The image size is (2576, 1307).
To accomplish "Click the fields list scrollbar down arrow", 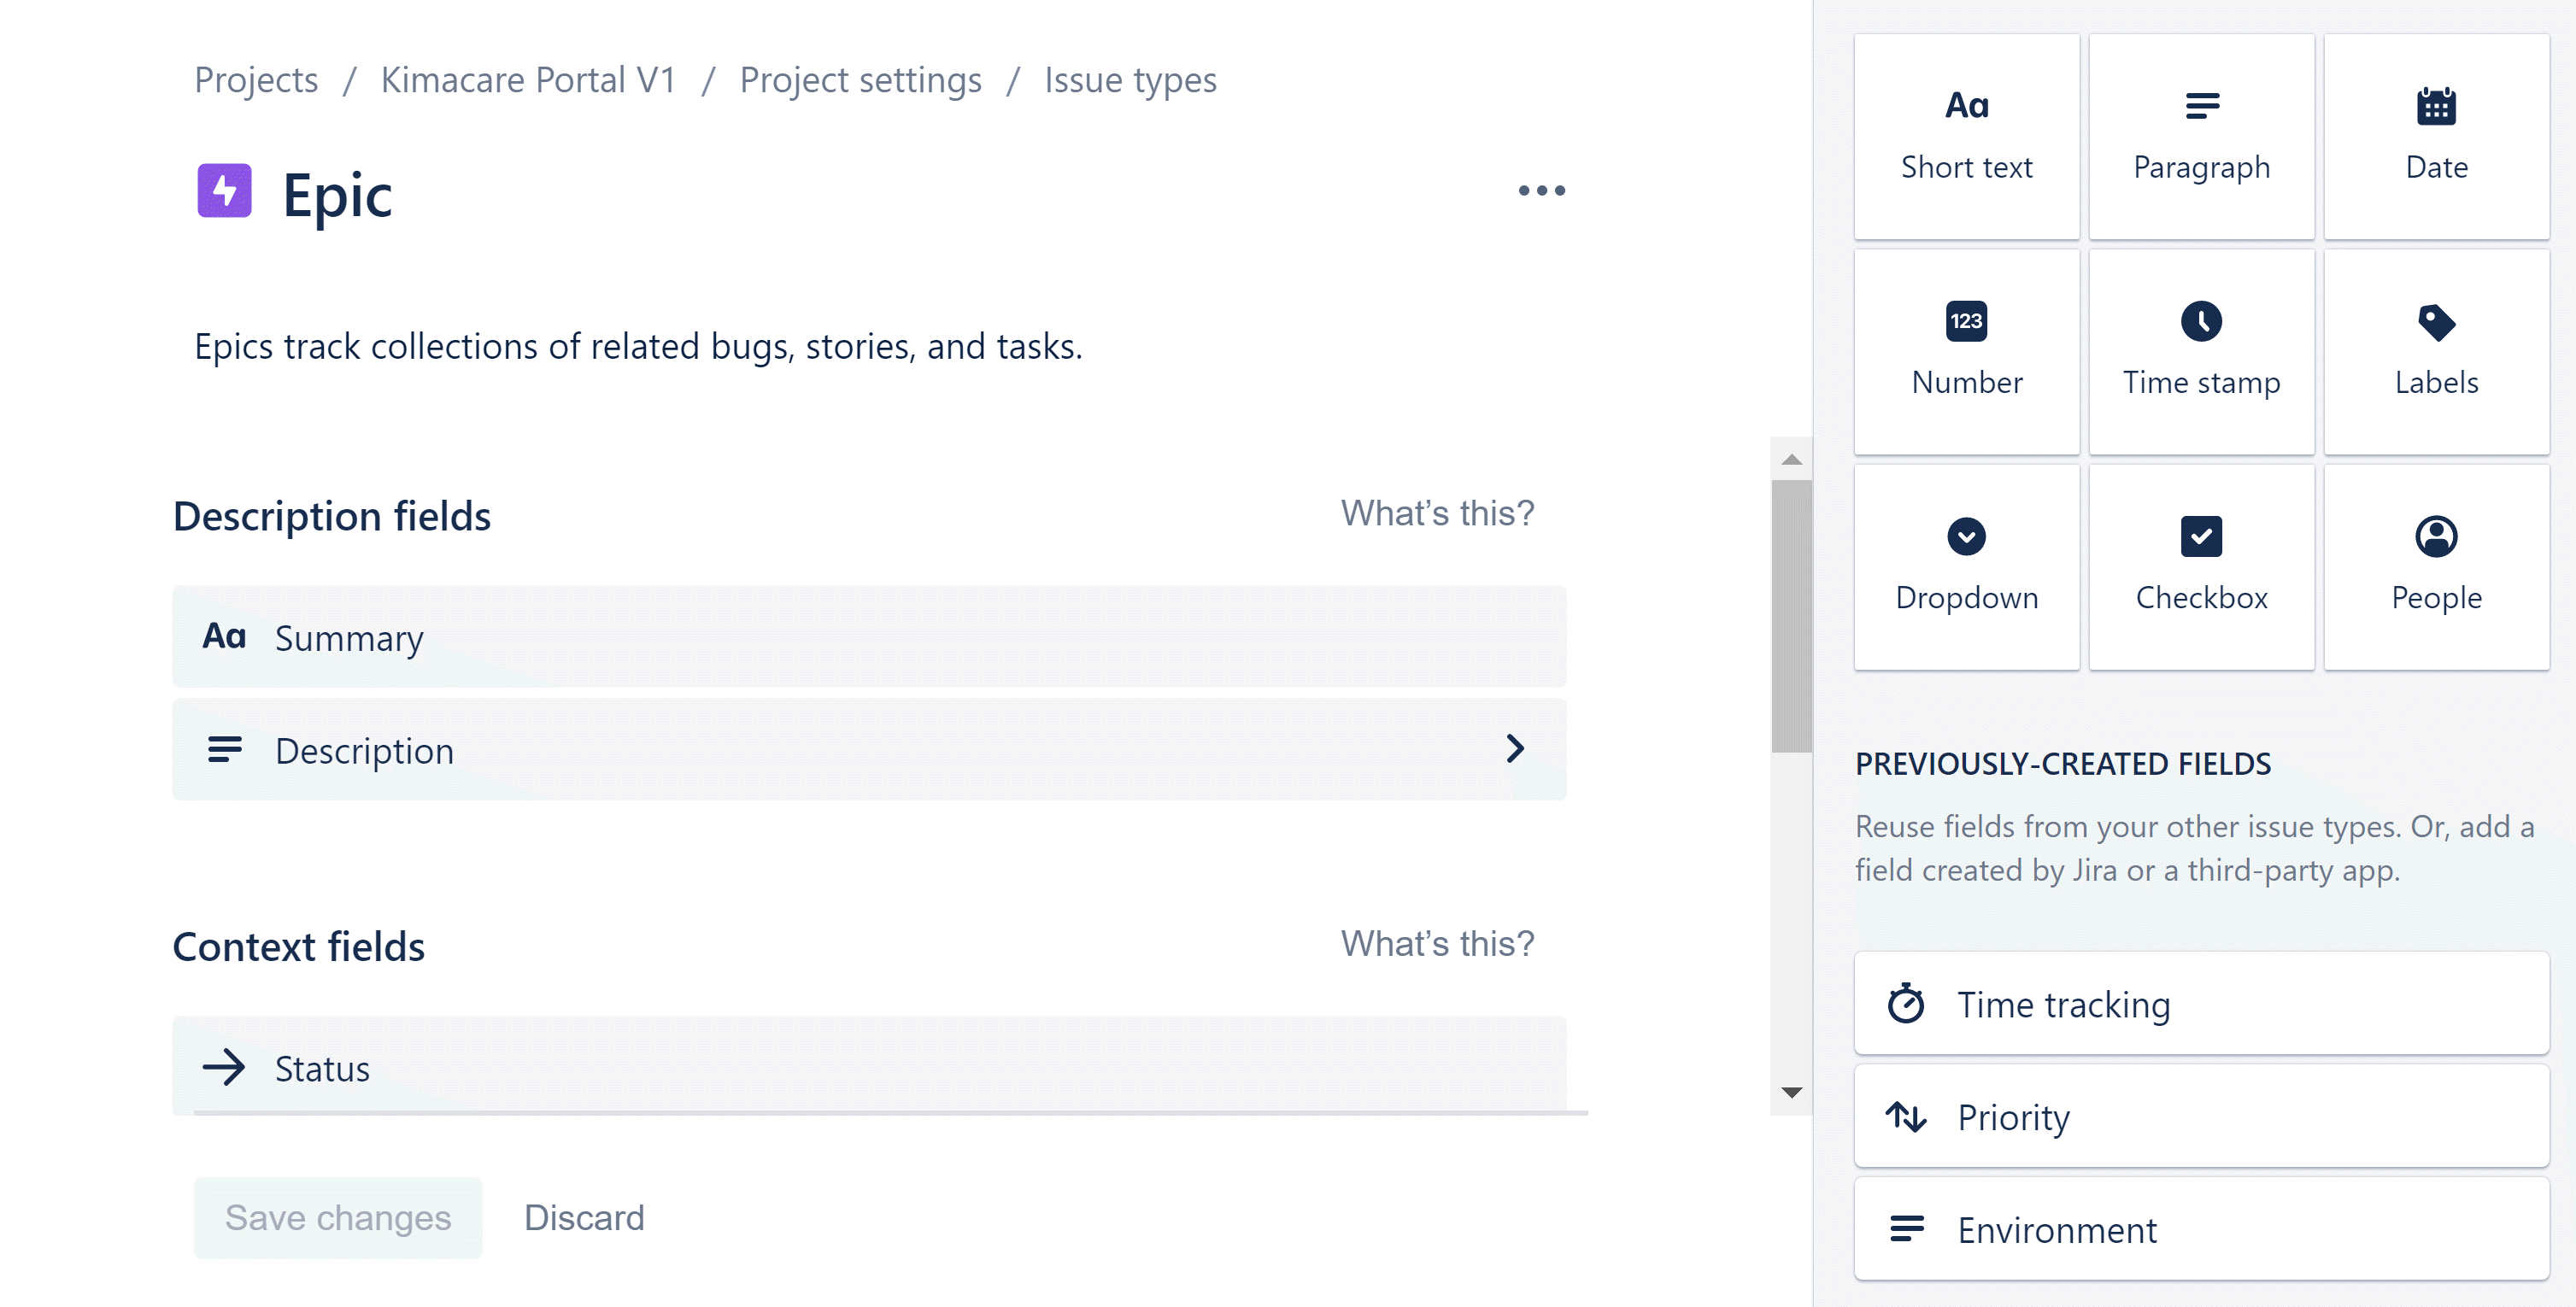I will point(1791,1092).
